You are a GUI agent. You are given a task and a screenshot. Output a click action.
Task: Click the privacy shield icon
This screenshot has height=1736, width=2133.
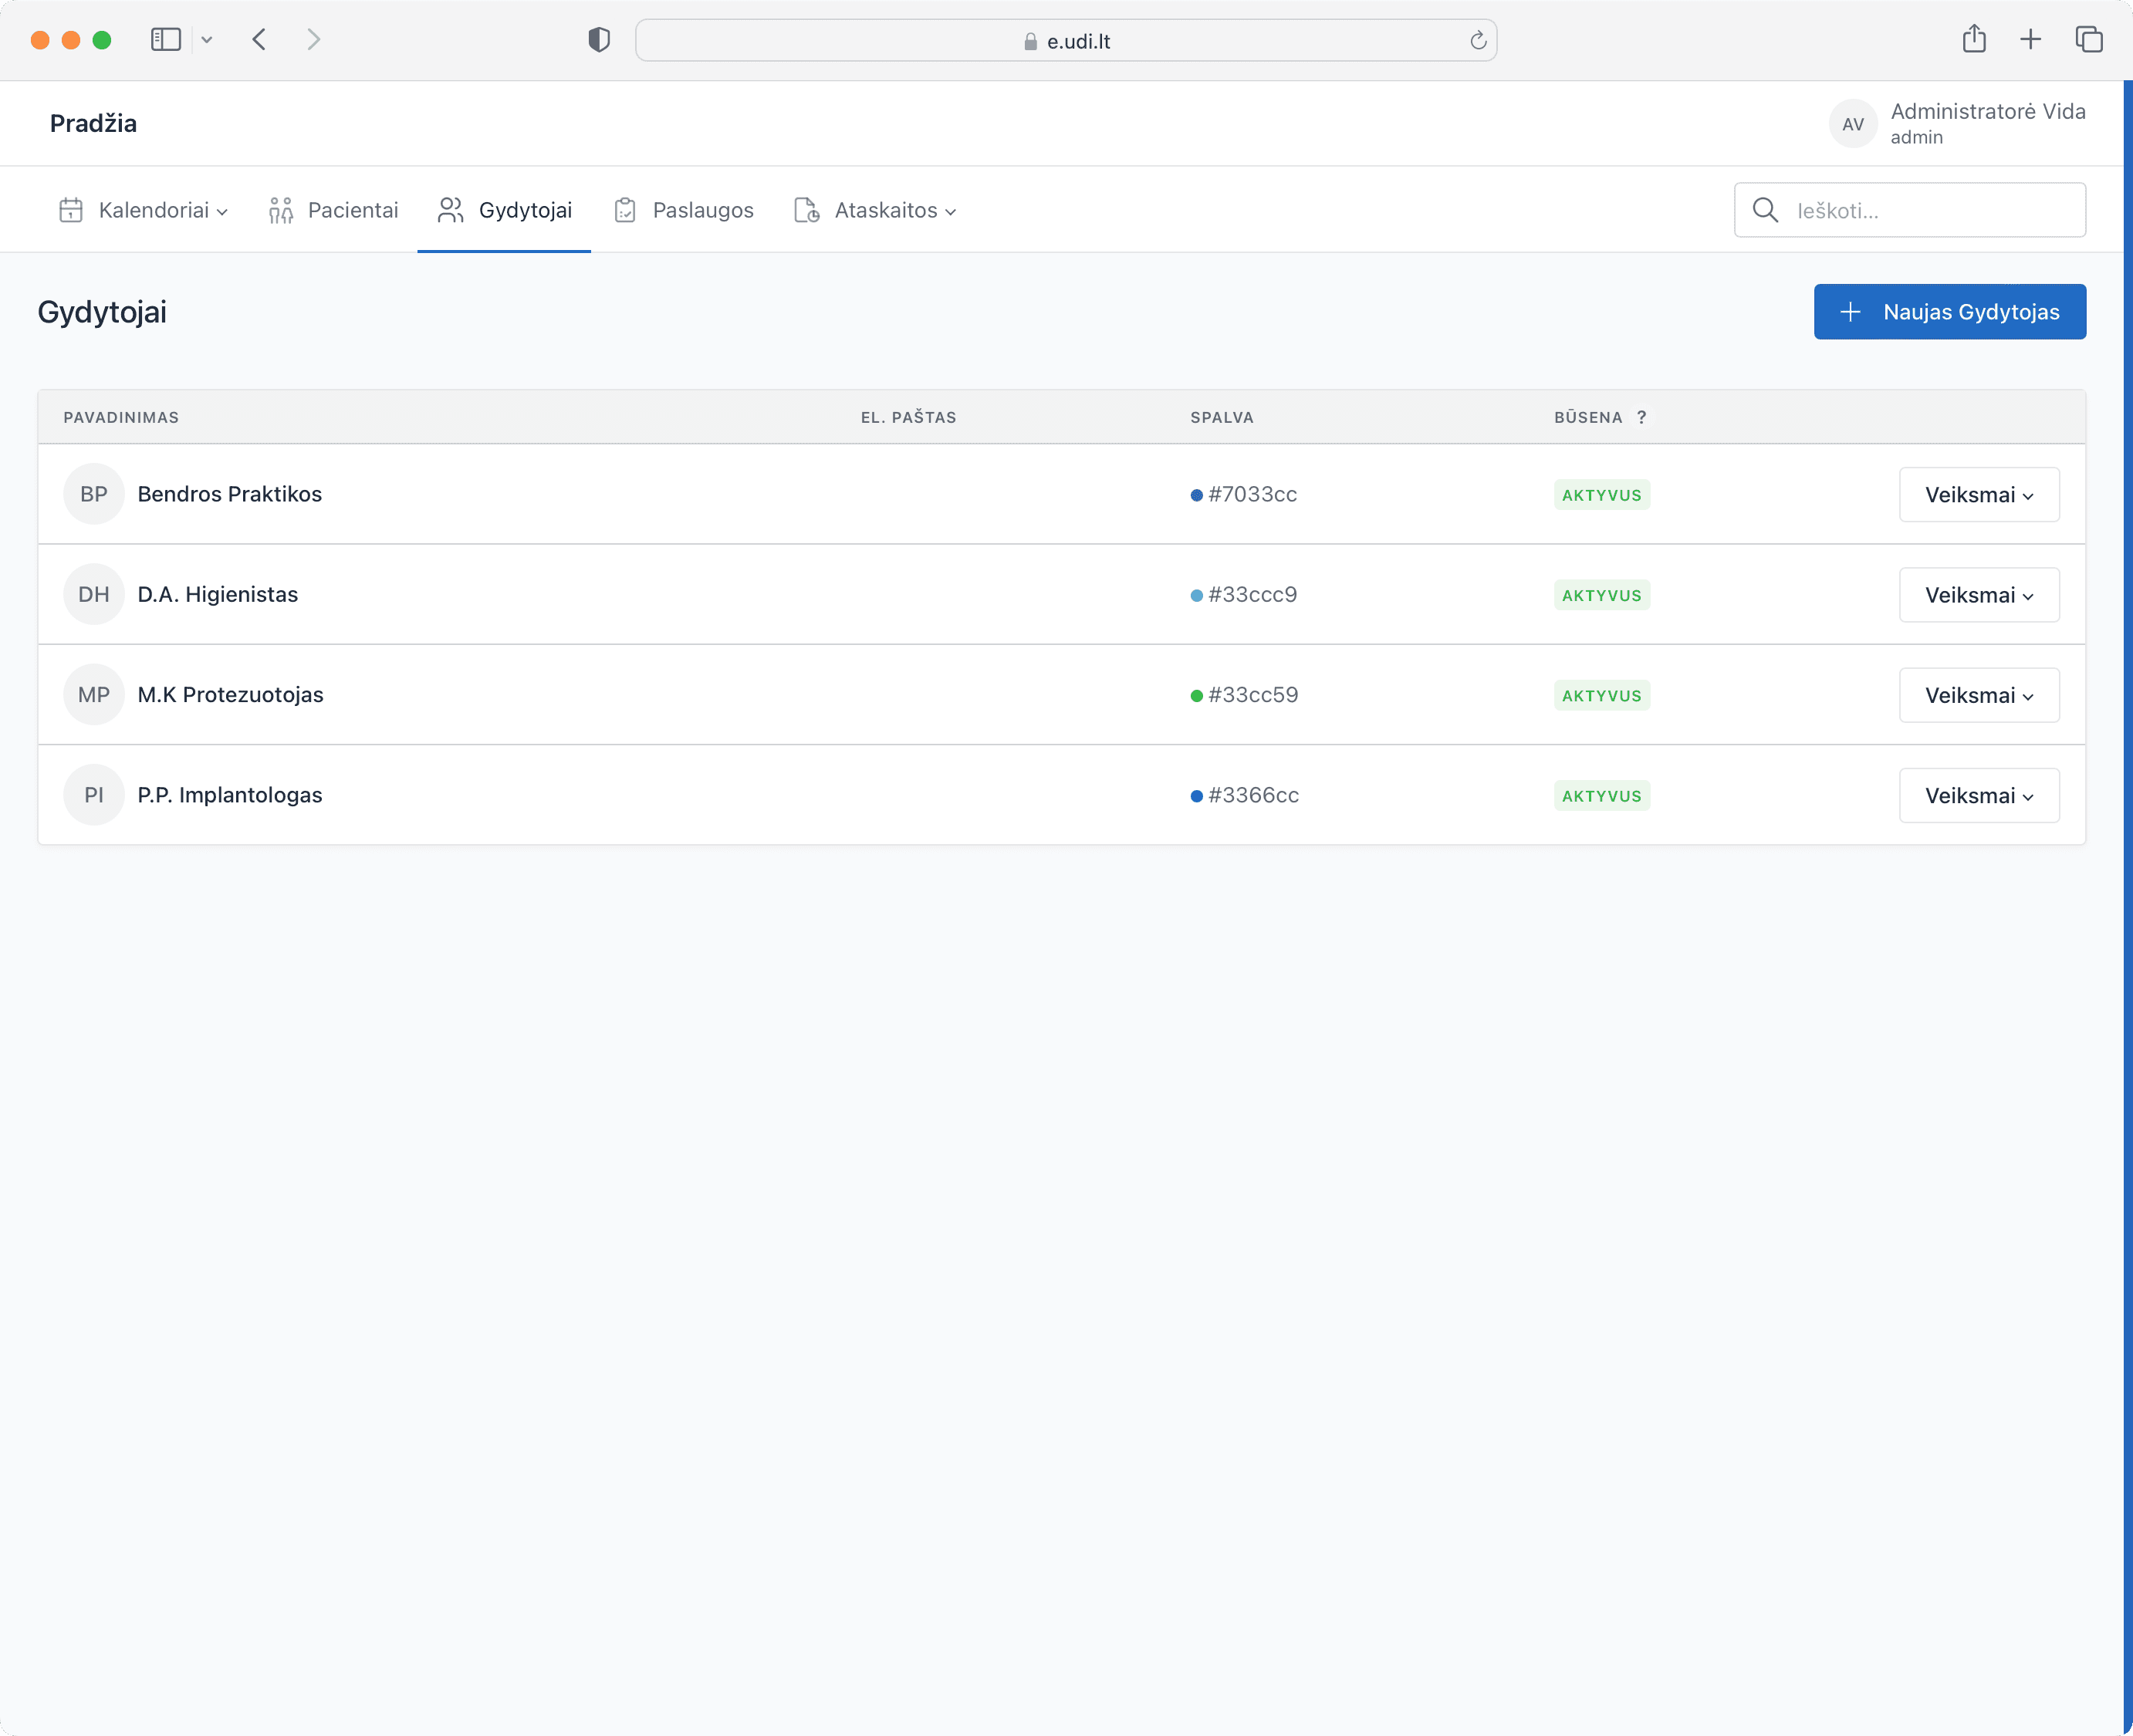pos(599,40)
